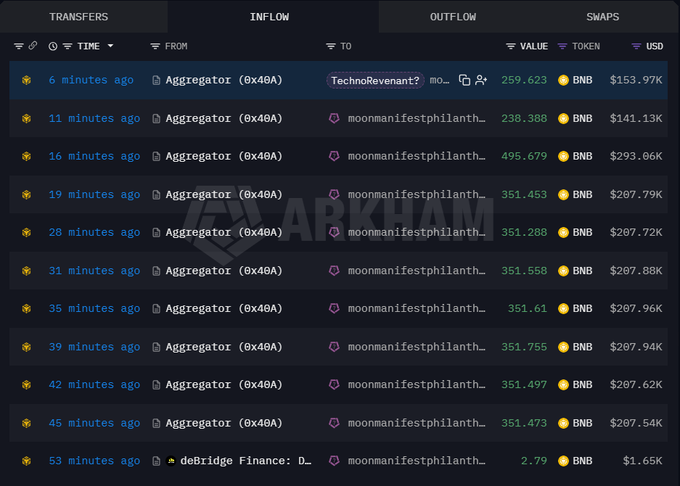Screen dimensions: 680x486
Task: Click the deBridge Finance logo icon
Action: coord(171,461)
